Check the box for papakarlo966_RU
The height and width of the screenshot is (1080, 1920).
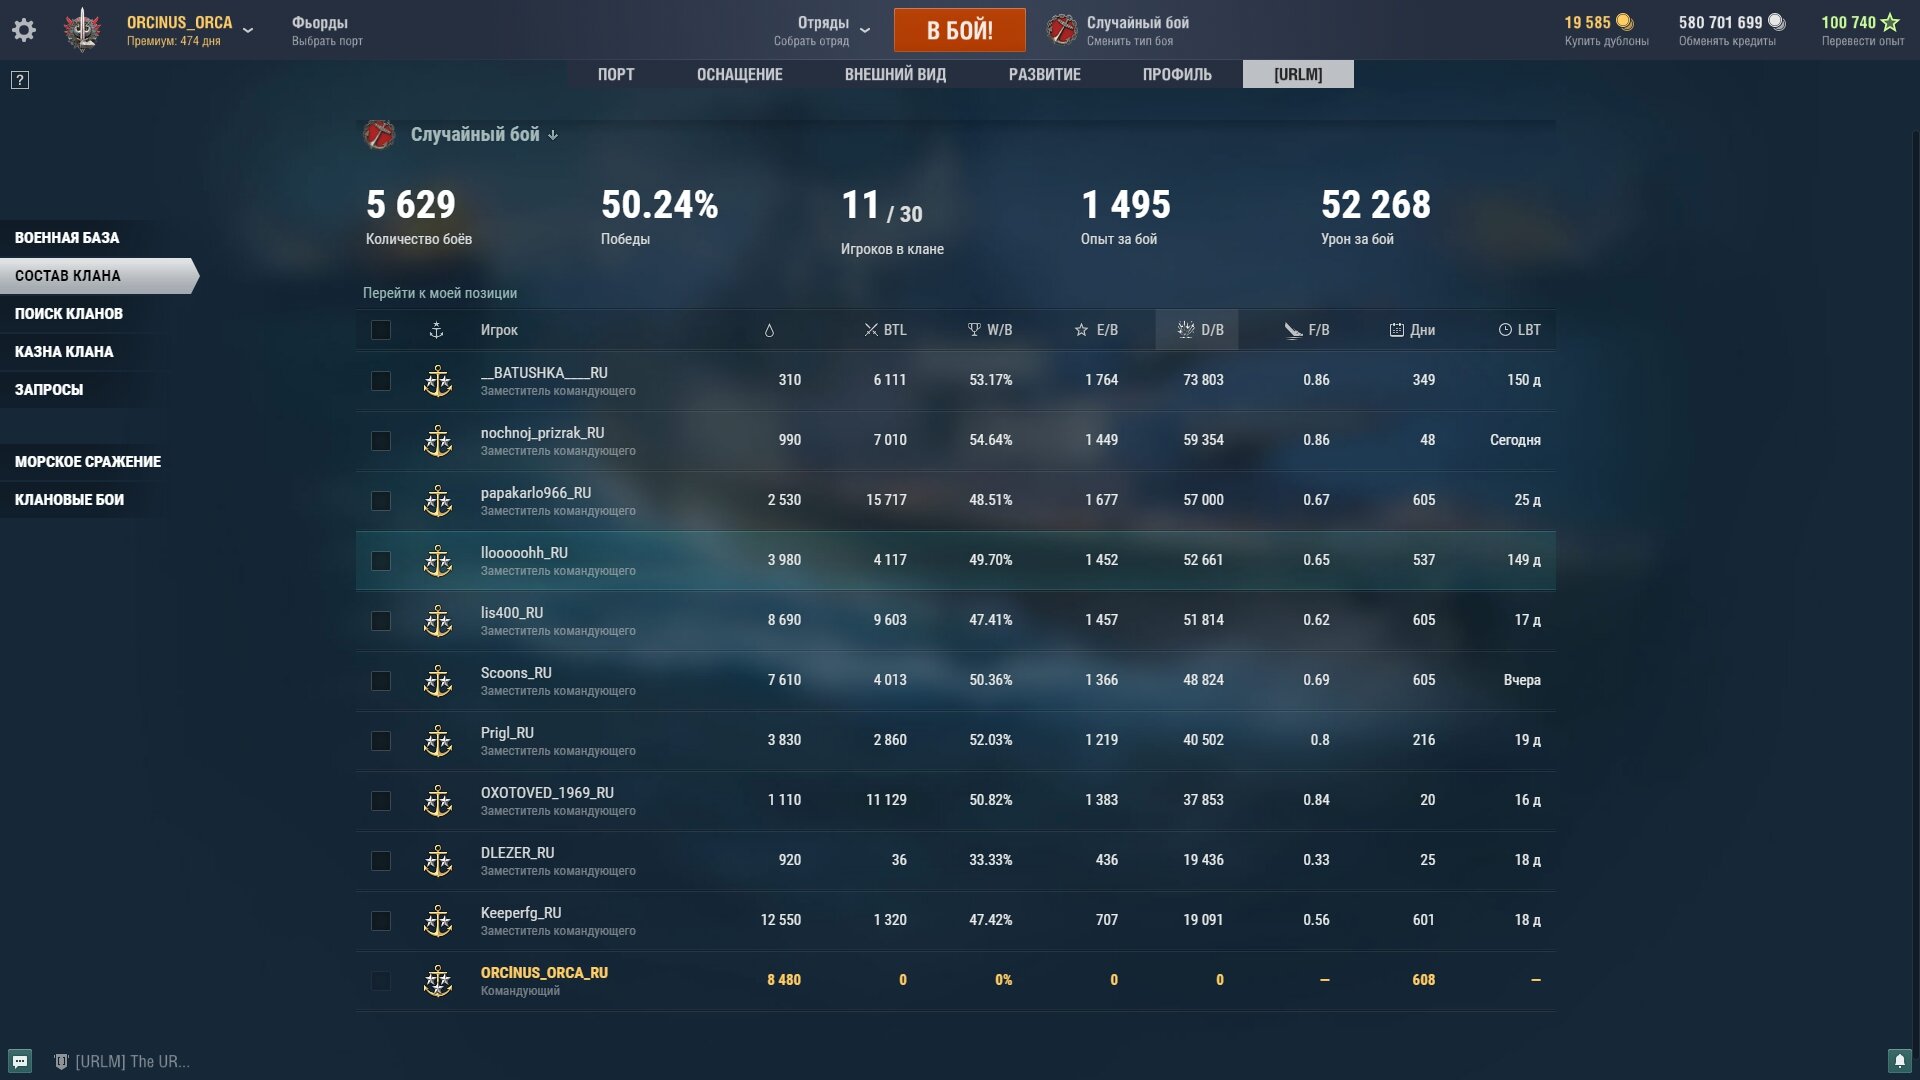click(381, 501)
